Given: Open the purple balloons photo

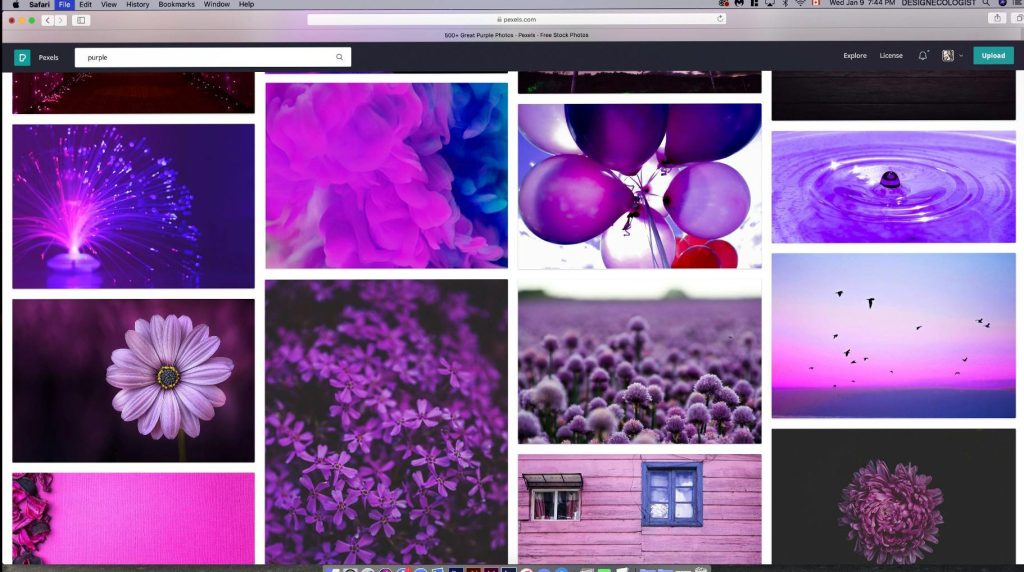Looking at the screenshot, I should (639, 185).
